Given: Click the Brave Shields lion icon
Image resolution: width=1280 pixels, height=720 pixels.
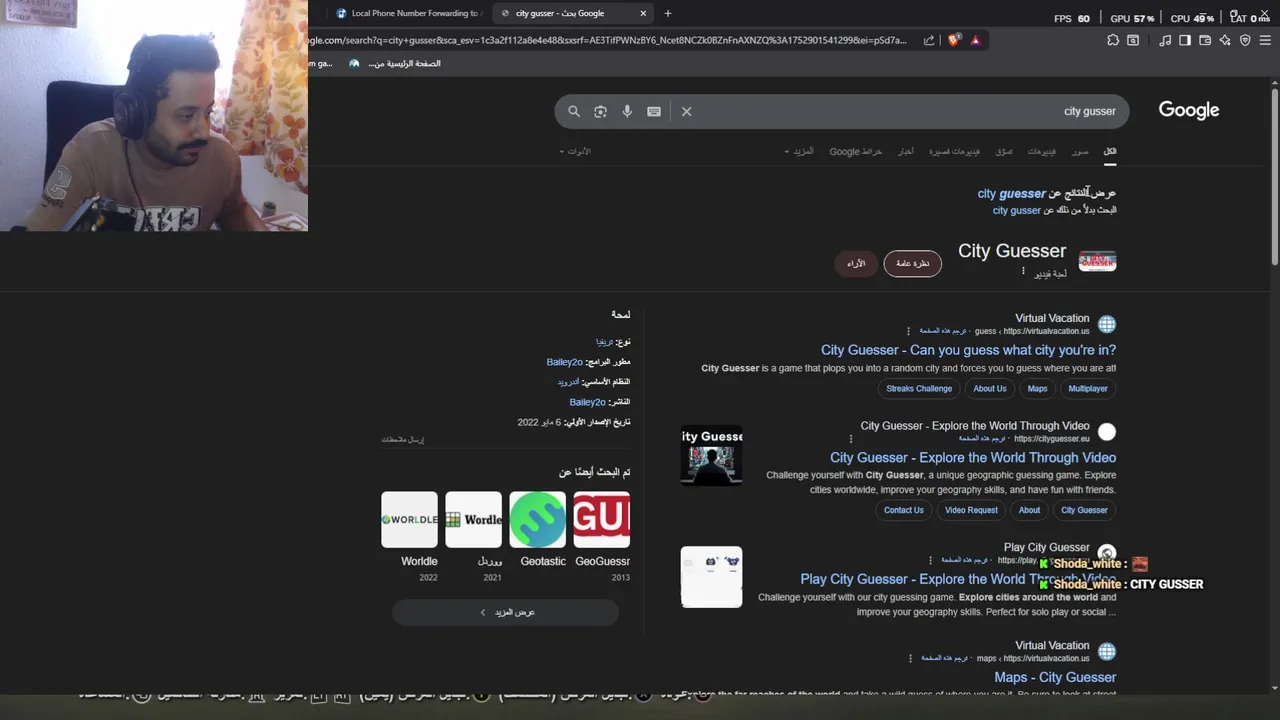Looking at the screenshot, I should pos(954,40).
